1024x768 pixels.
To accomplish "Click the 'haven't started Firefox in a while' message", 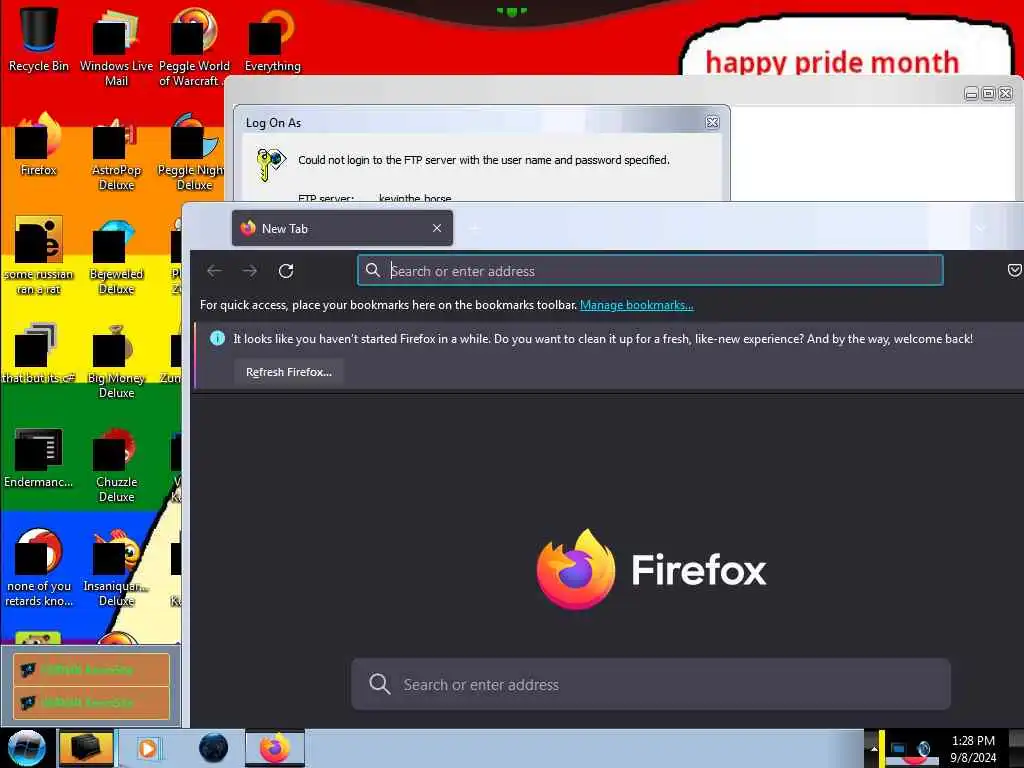I will (603, 339).
